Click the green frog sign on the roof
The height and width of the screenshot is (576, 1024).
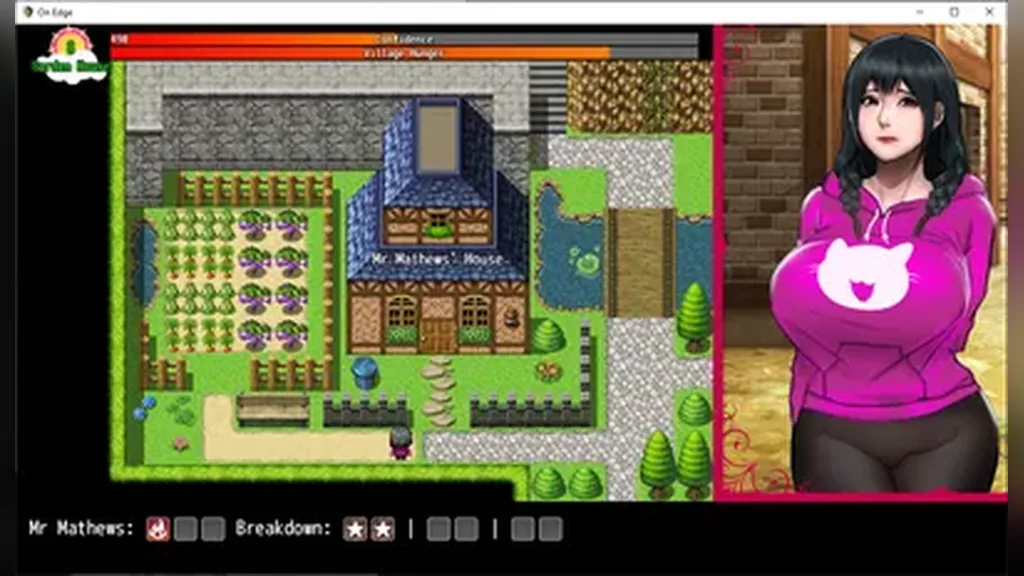(x=438, y=225)
